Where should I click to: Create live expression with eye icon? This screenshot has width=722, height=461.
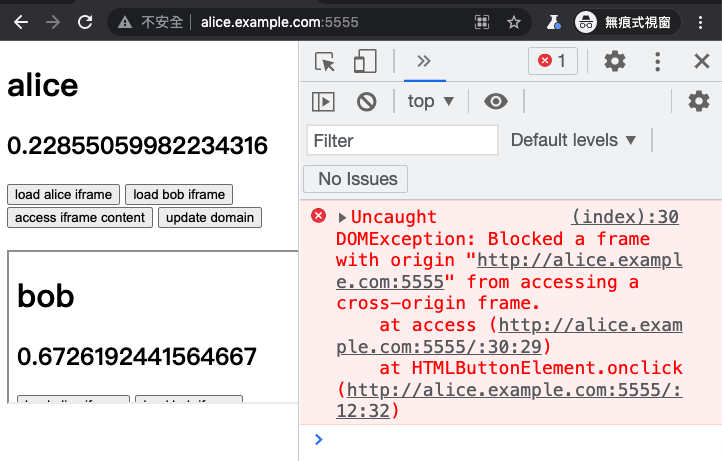(x=496, y=101)
